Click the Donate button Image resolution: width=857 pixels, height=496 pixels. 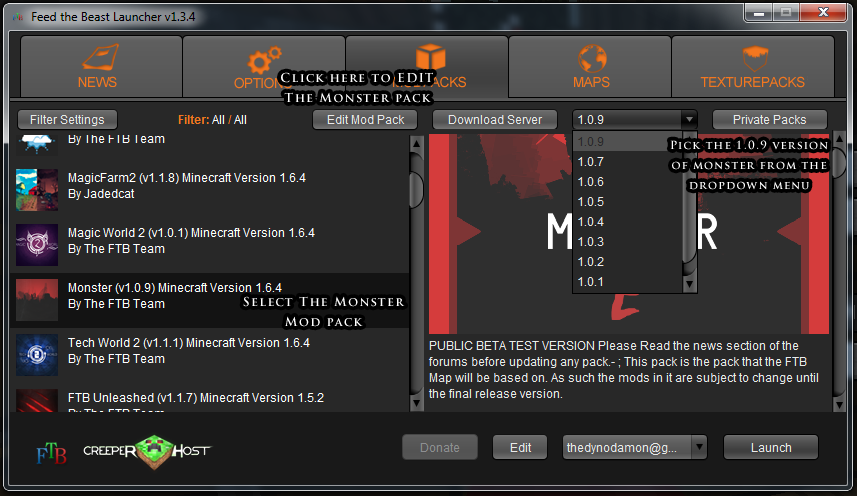(x=440, y=448)
